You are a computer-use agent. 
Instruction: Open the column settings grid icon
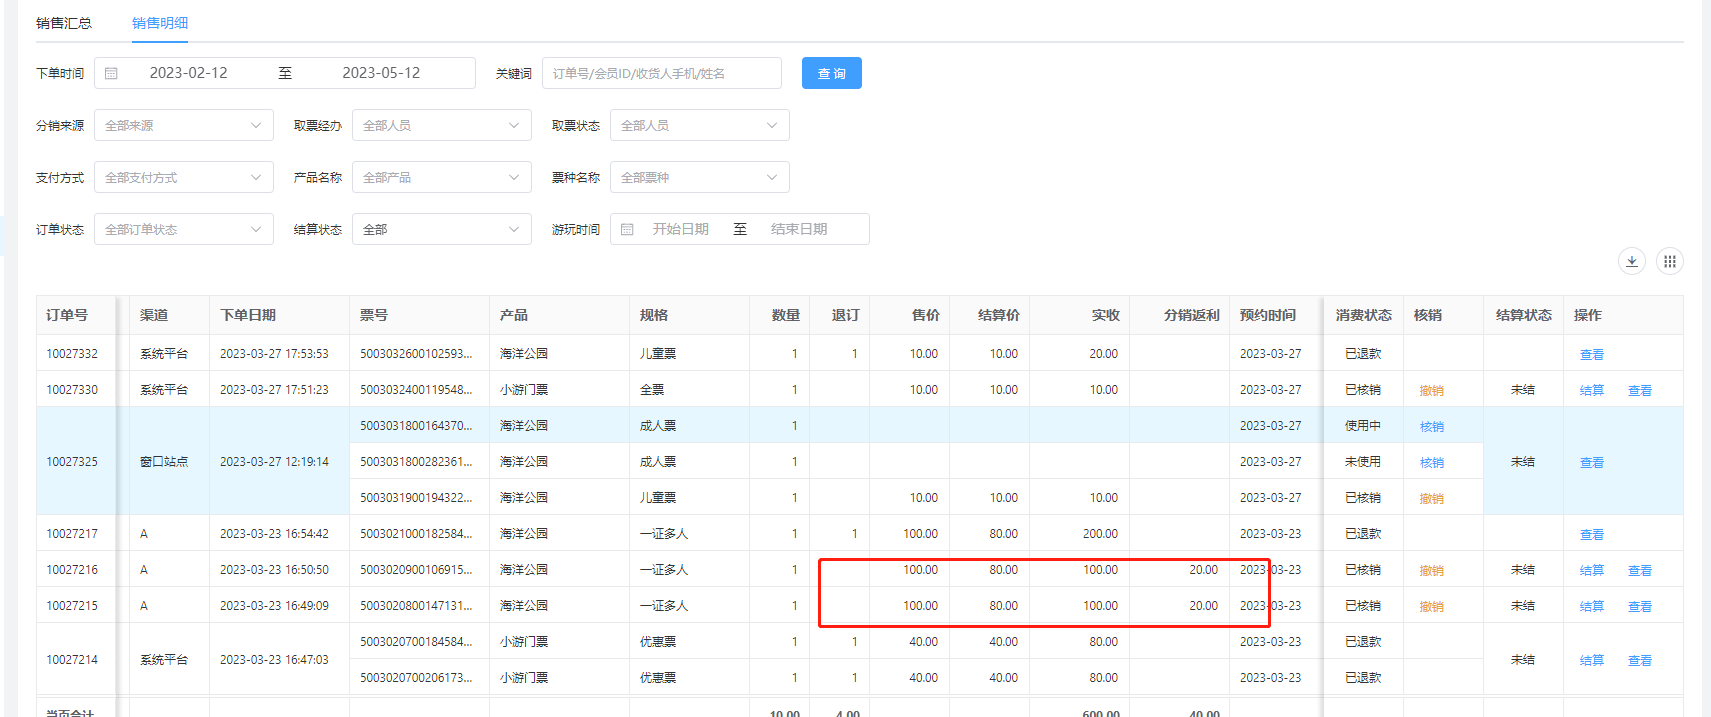pyautogui.click(x=1669, y=261)
